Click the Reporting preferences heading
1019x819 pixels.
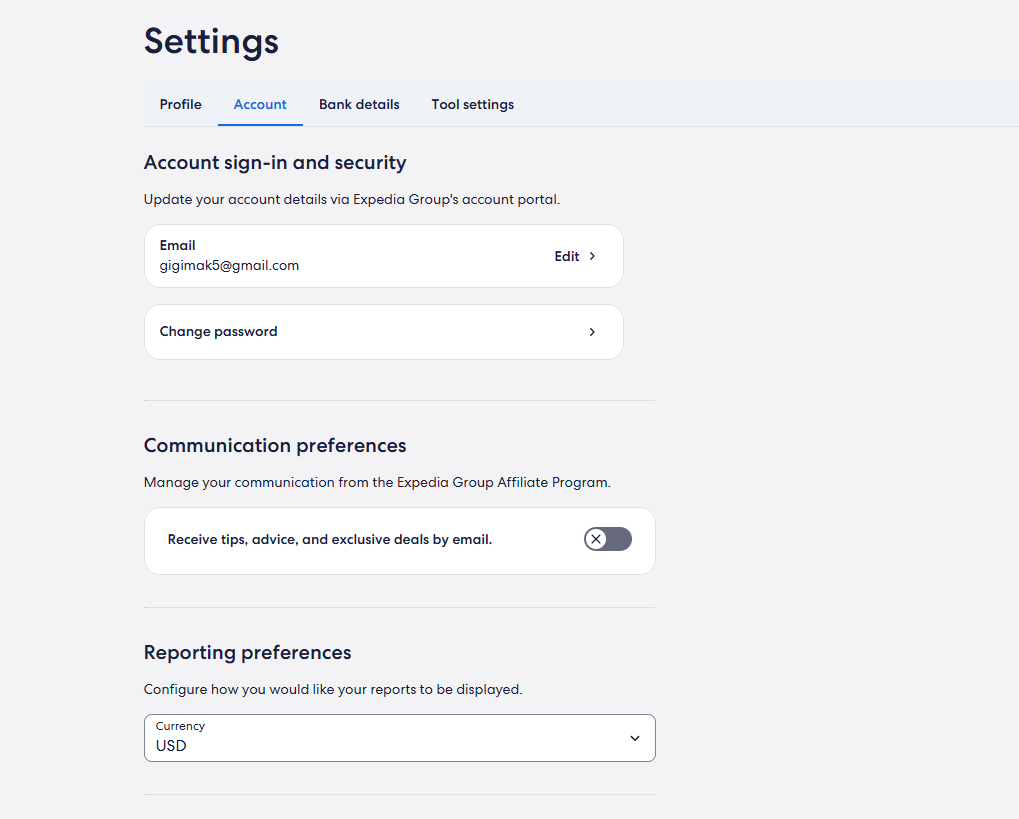(247, 653)
